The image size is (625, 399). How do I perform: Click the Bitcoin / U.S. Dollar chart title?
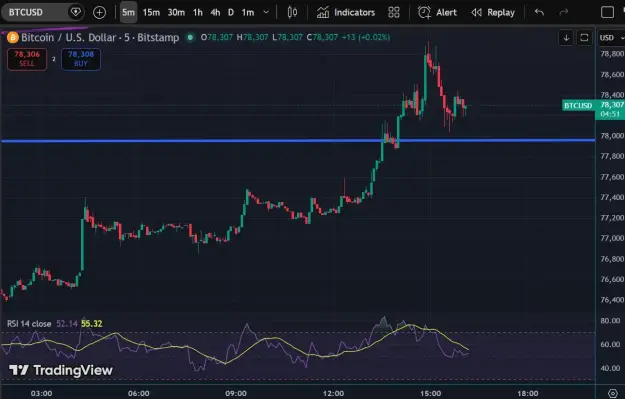point(100,37)
